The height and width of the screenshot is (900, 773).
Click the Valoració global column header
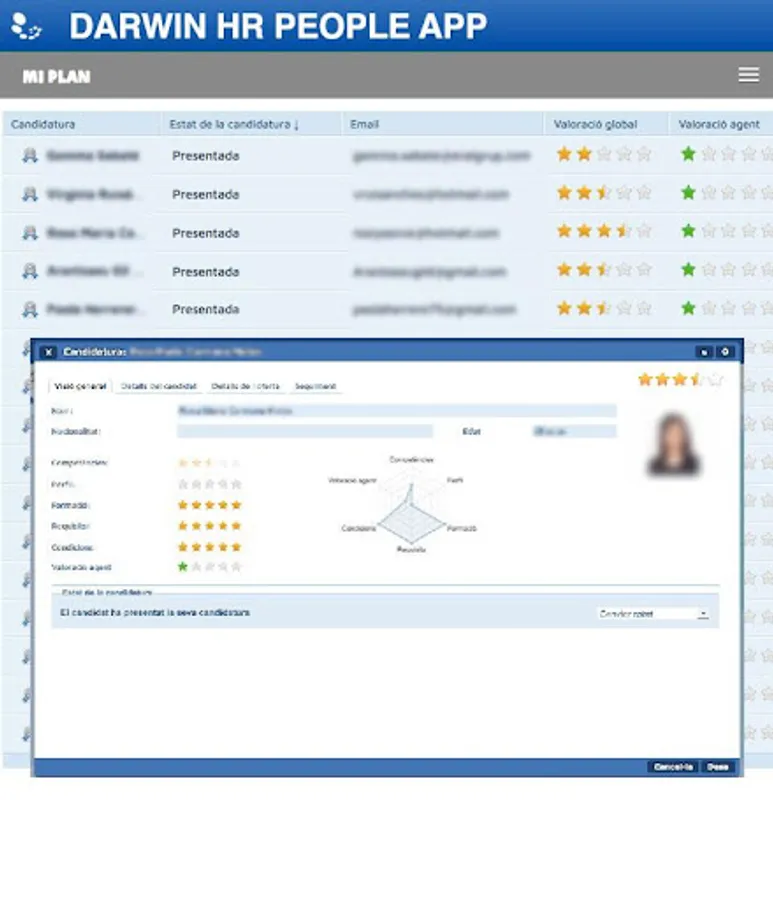595,124
